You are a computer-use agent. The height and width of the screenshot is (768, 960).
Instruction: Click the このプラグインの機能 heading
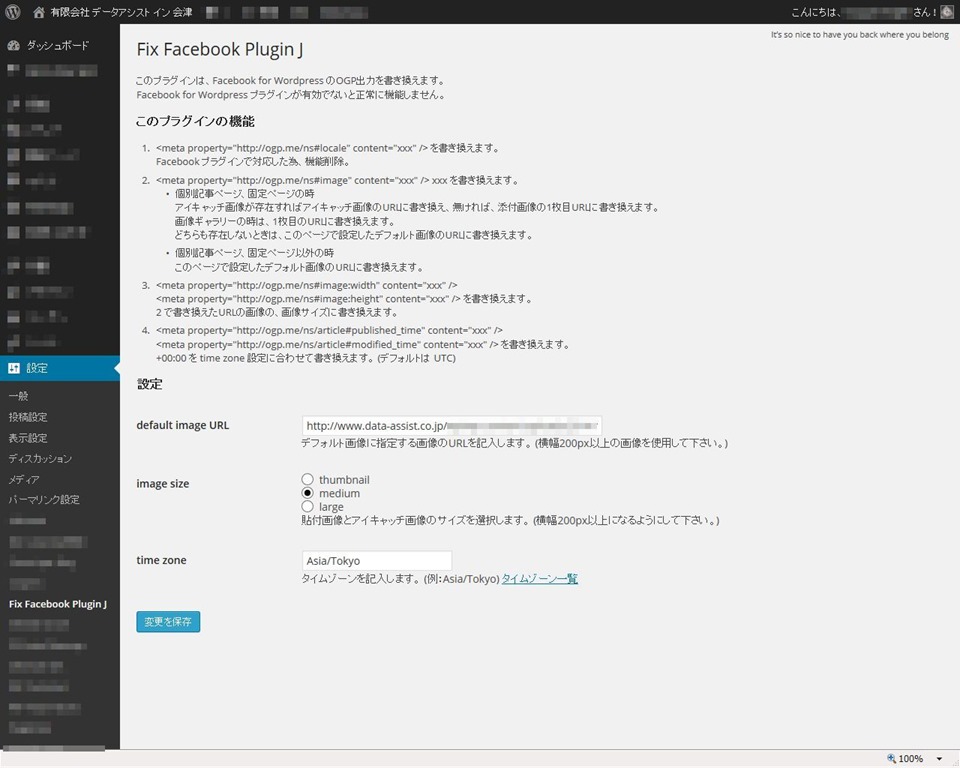(x=195, y=121)
